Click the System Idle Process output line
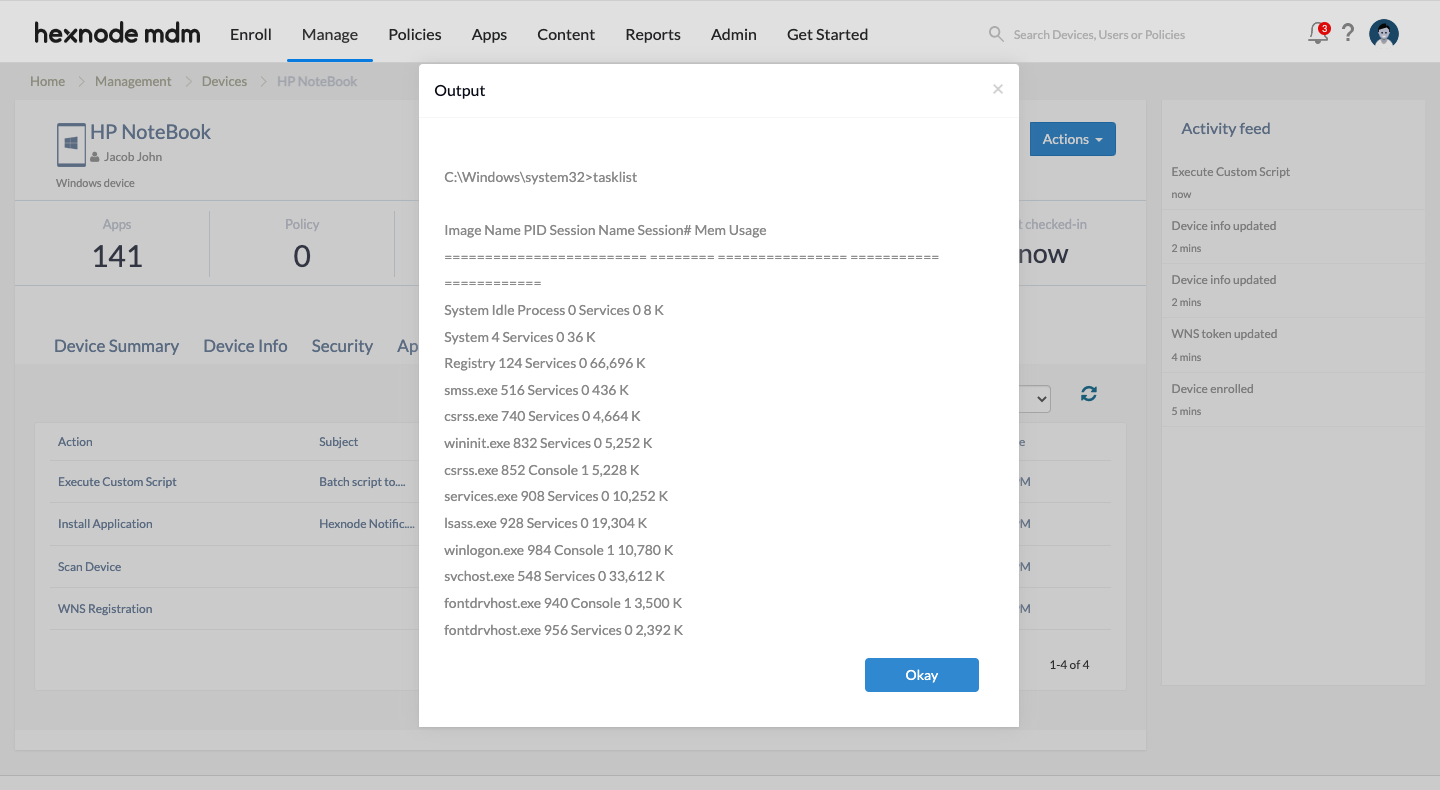This screenshot has height=790, width=1440. (554, 310)
